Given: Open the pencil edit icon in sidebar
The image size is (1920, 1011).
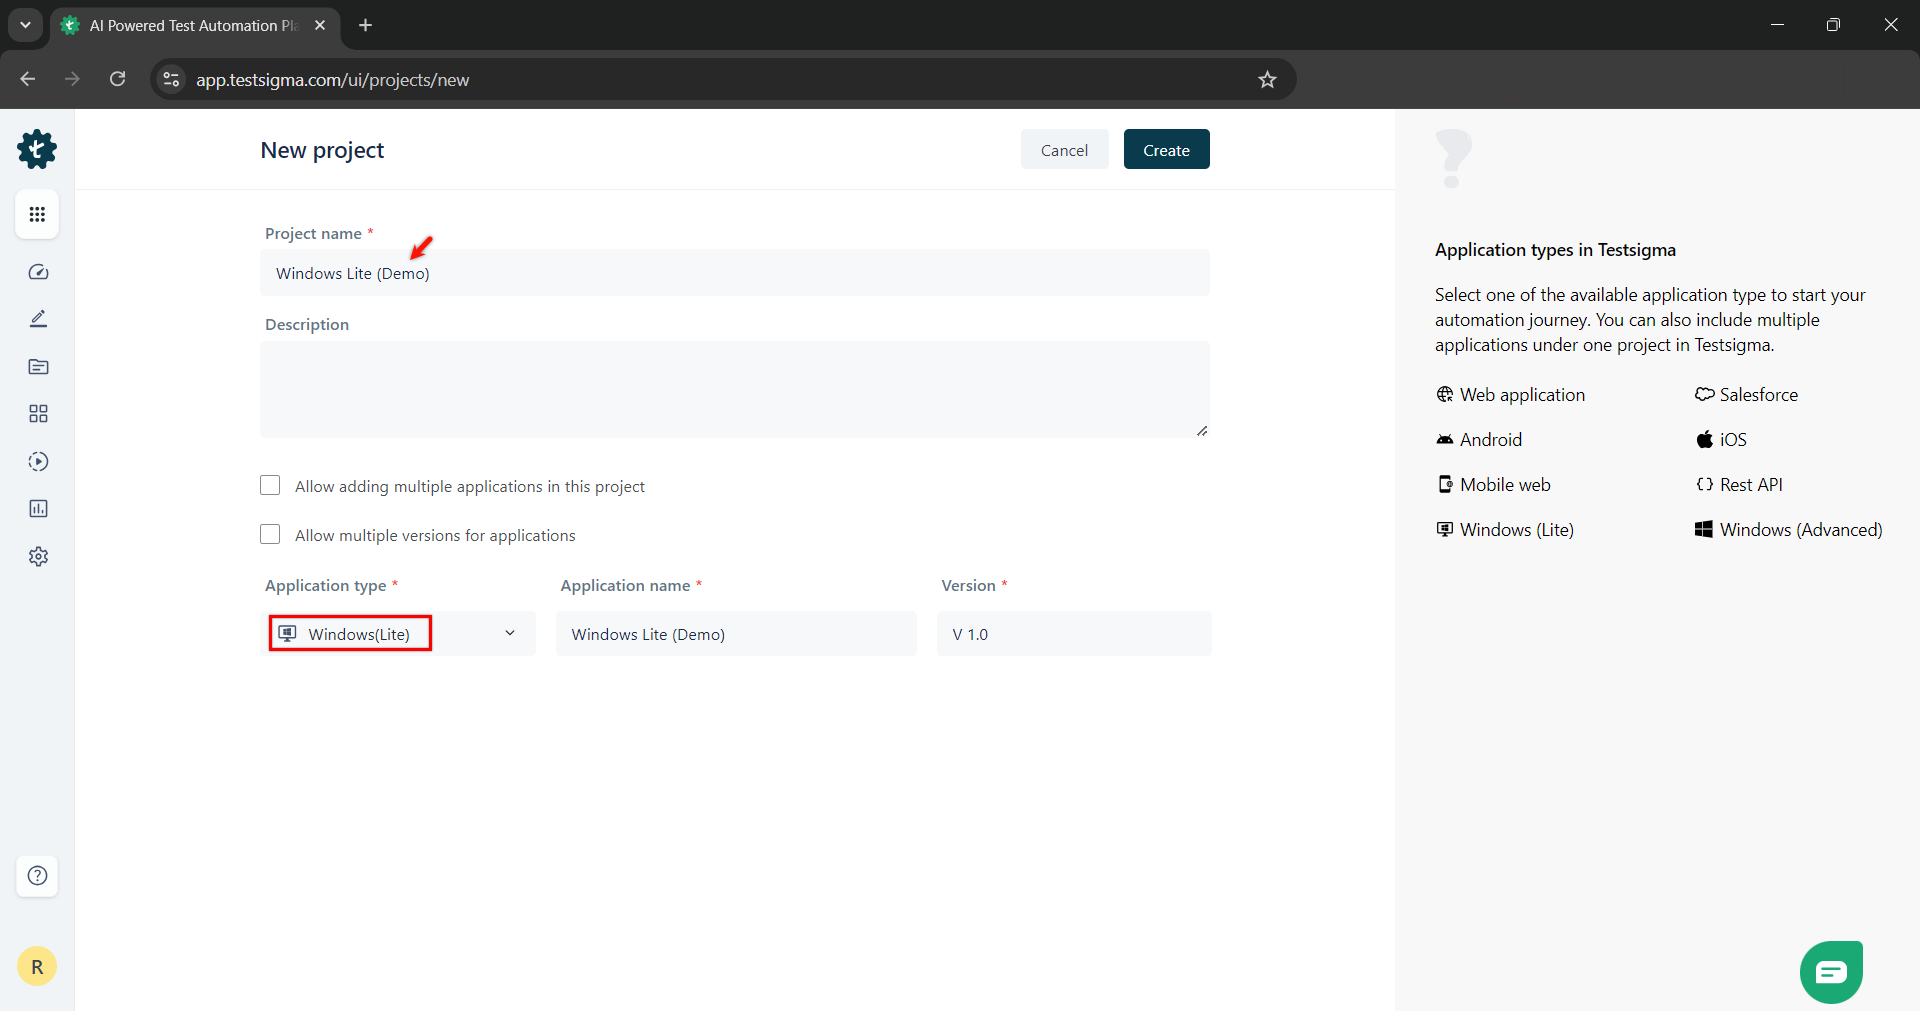Looking at the screenshot, I should coord(38,319).
